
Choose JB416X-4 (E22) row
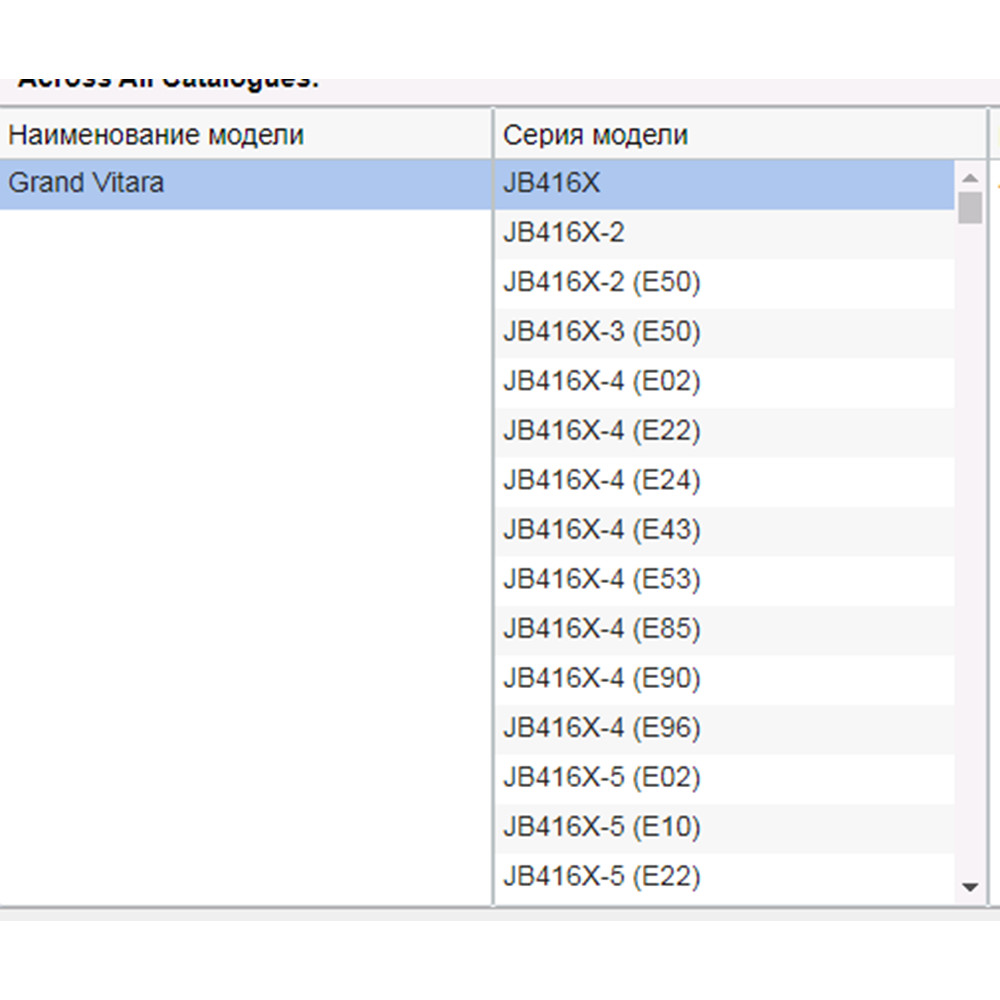tap(602, 431)
